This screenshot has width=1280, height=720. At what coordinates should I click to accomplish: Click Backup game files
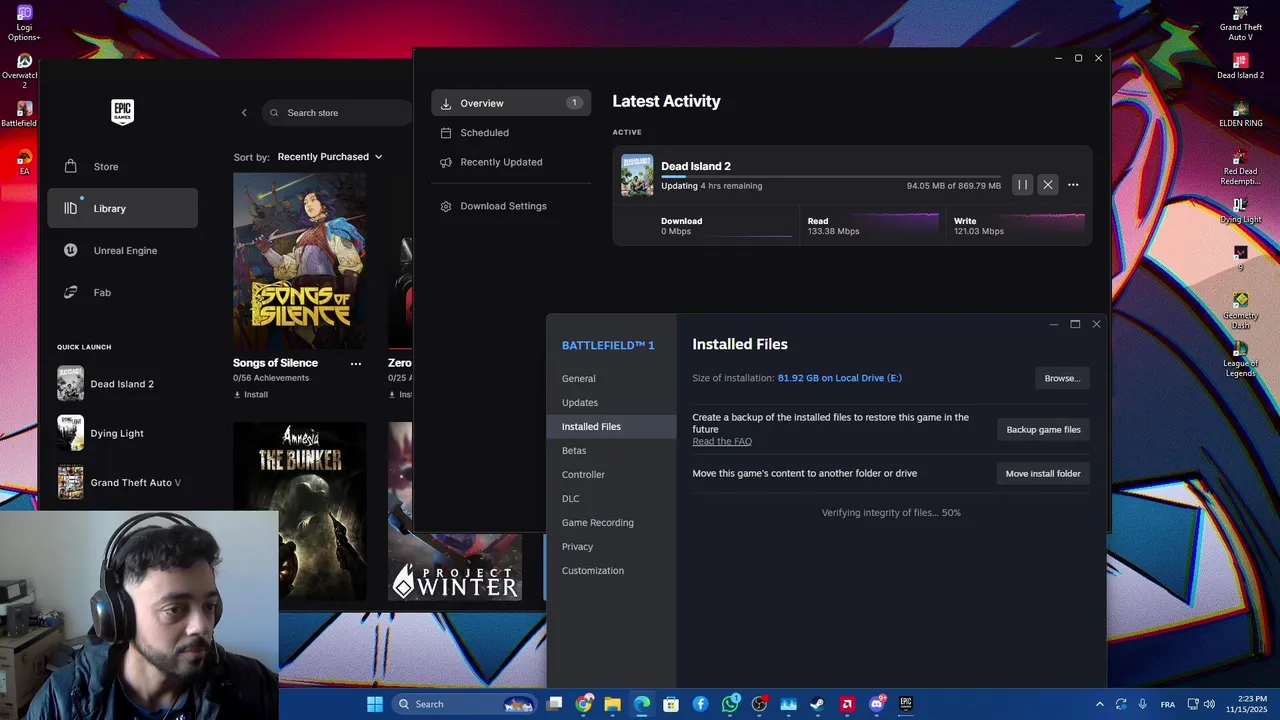1043,429
